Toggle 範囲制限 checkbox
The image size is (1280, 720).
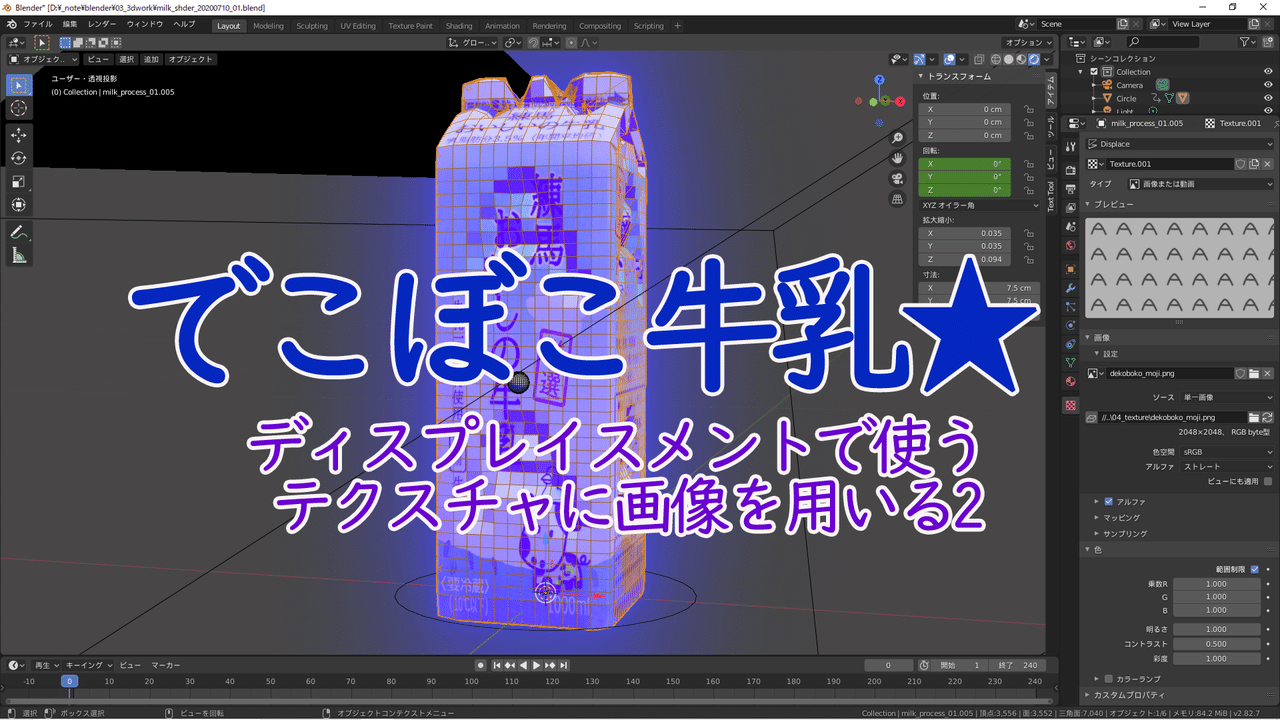(x=1255, y=569)
